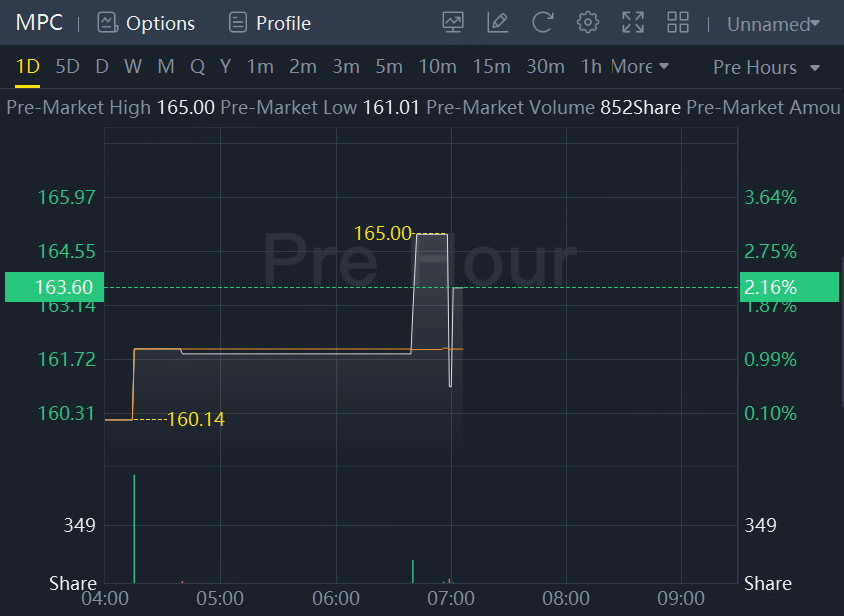844x616 pixels.
Task: Open the Pre Hours session dropdown
Action: pyautogui.click(x=766, y=68)
